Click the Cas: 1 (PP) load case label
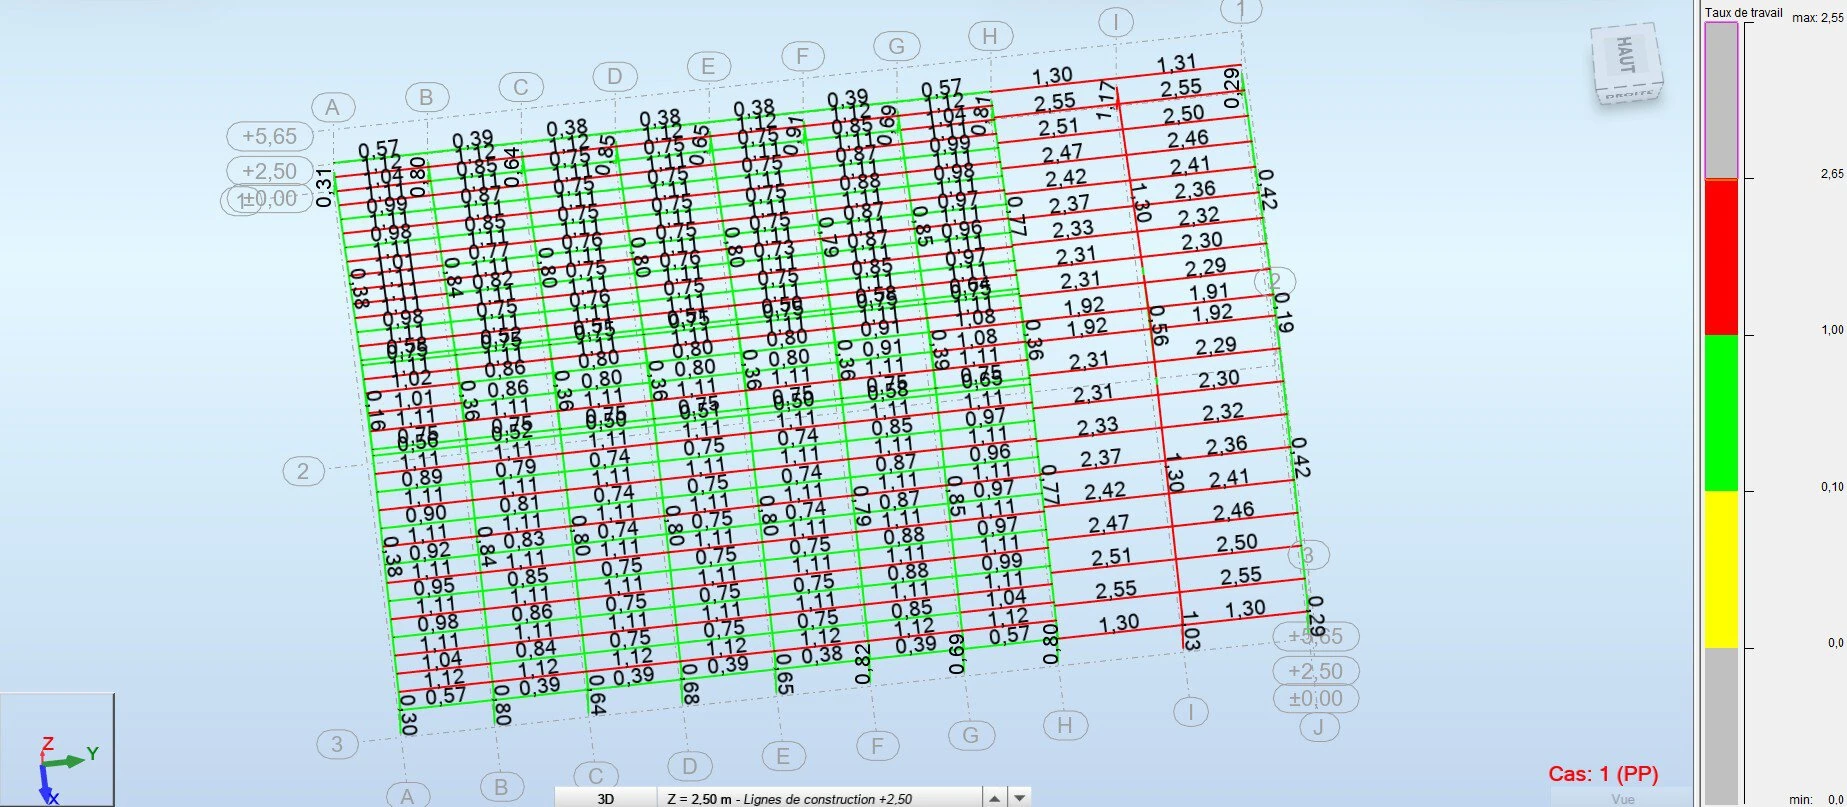Screen dimensions: 1847x807 (1603, 773)
